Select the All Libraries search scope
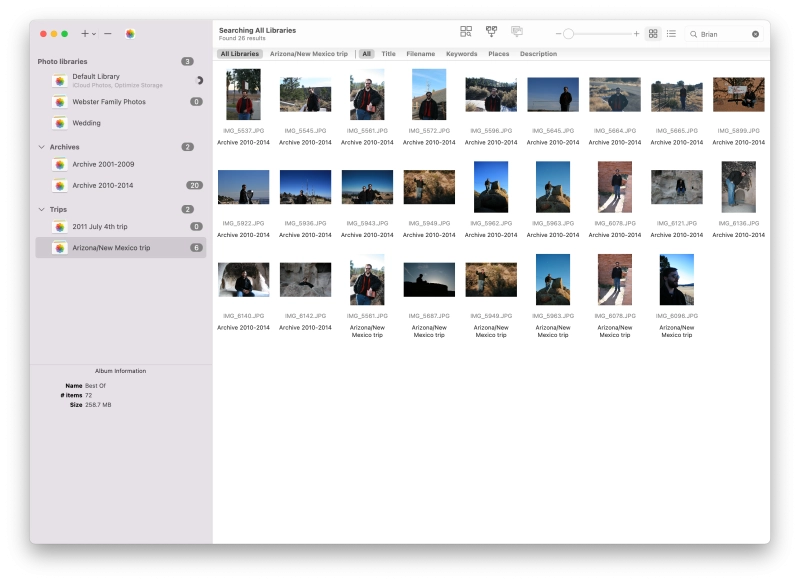Image resolution: width=800 pixels, height=583 pixels. [x=239, y=54]
